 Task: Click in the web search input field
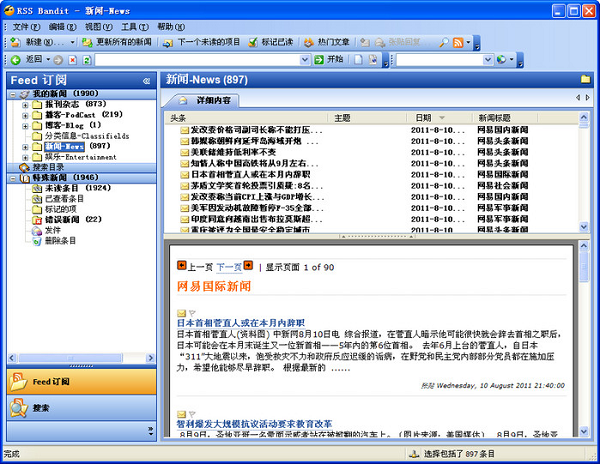coord(440,60)
